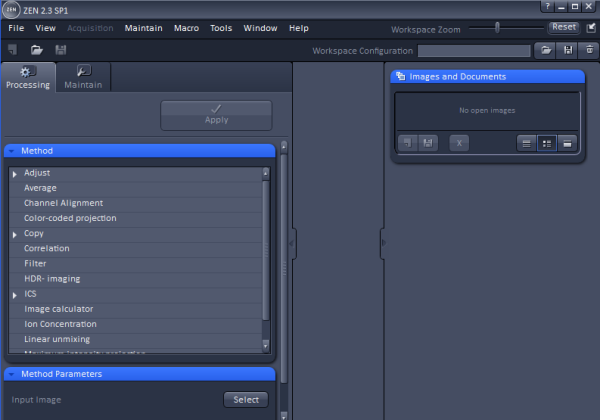Image resolution: width=600 pixels, height=420 pixels.
Task: Click the New Document icon in main toolbar
Action: pyautogui.click(x=13, y=50)
